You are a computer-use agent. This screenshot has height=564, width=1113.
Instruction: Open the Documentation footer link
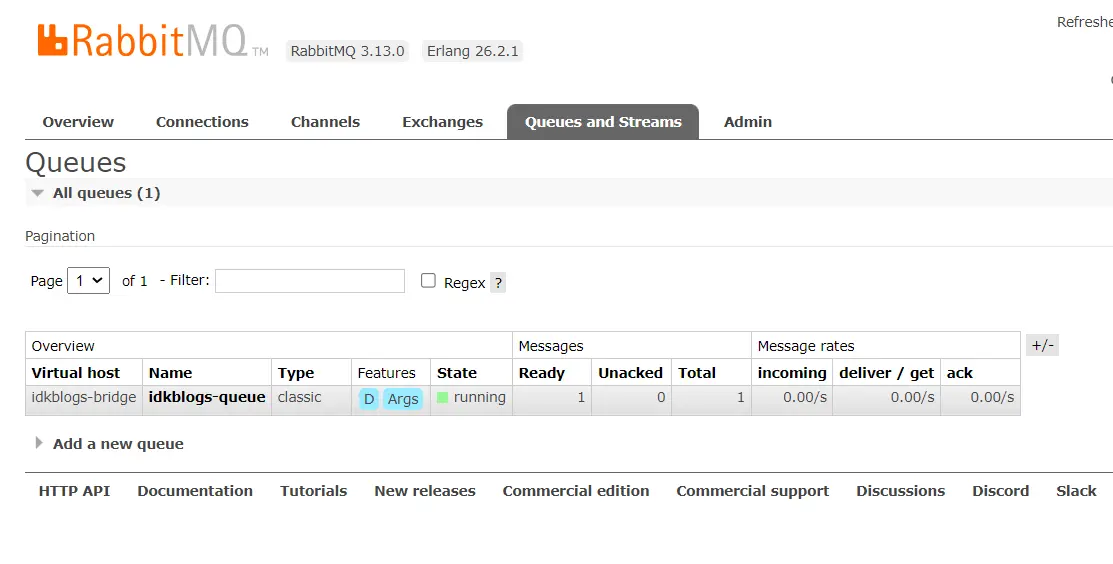(195, 491)
